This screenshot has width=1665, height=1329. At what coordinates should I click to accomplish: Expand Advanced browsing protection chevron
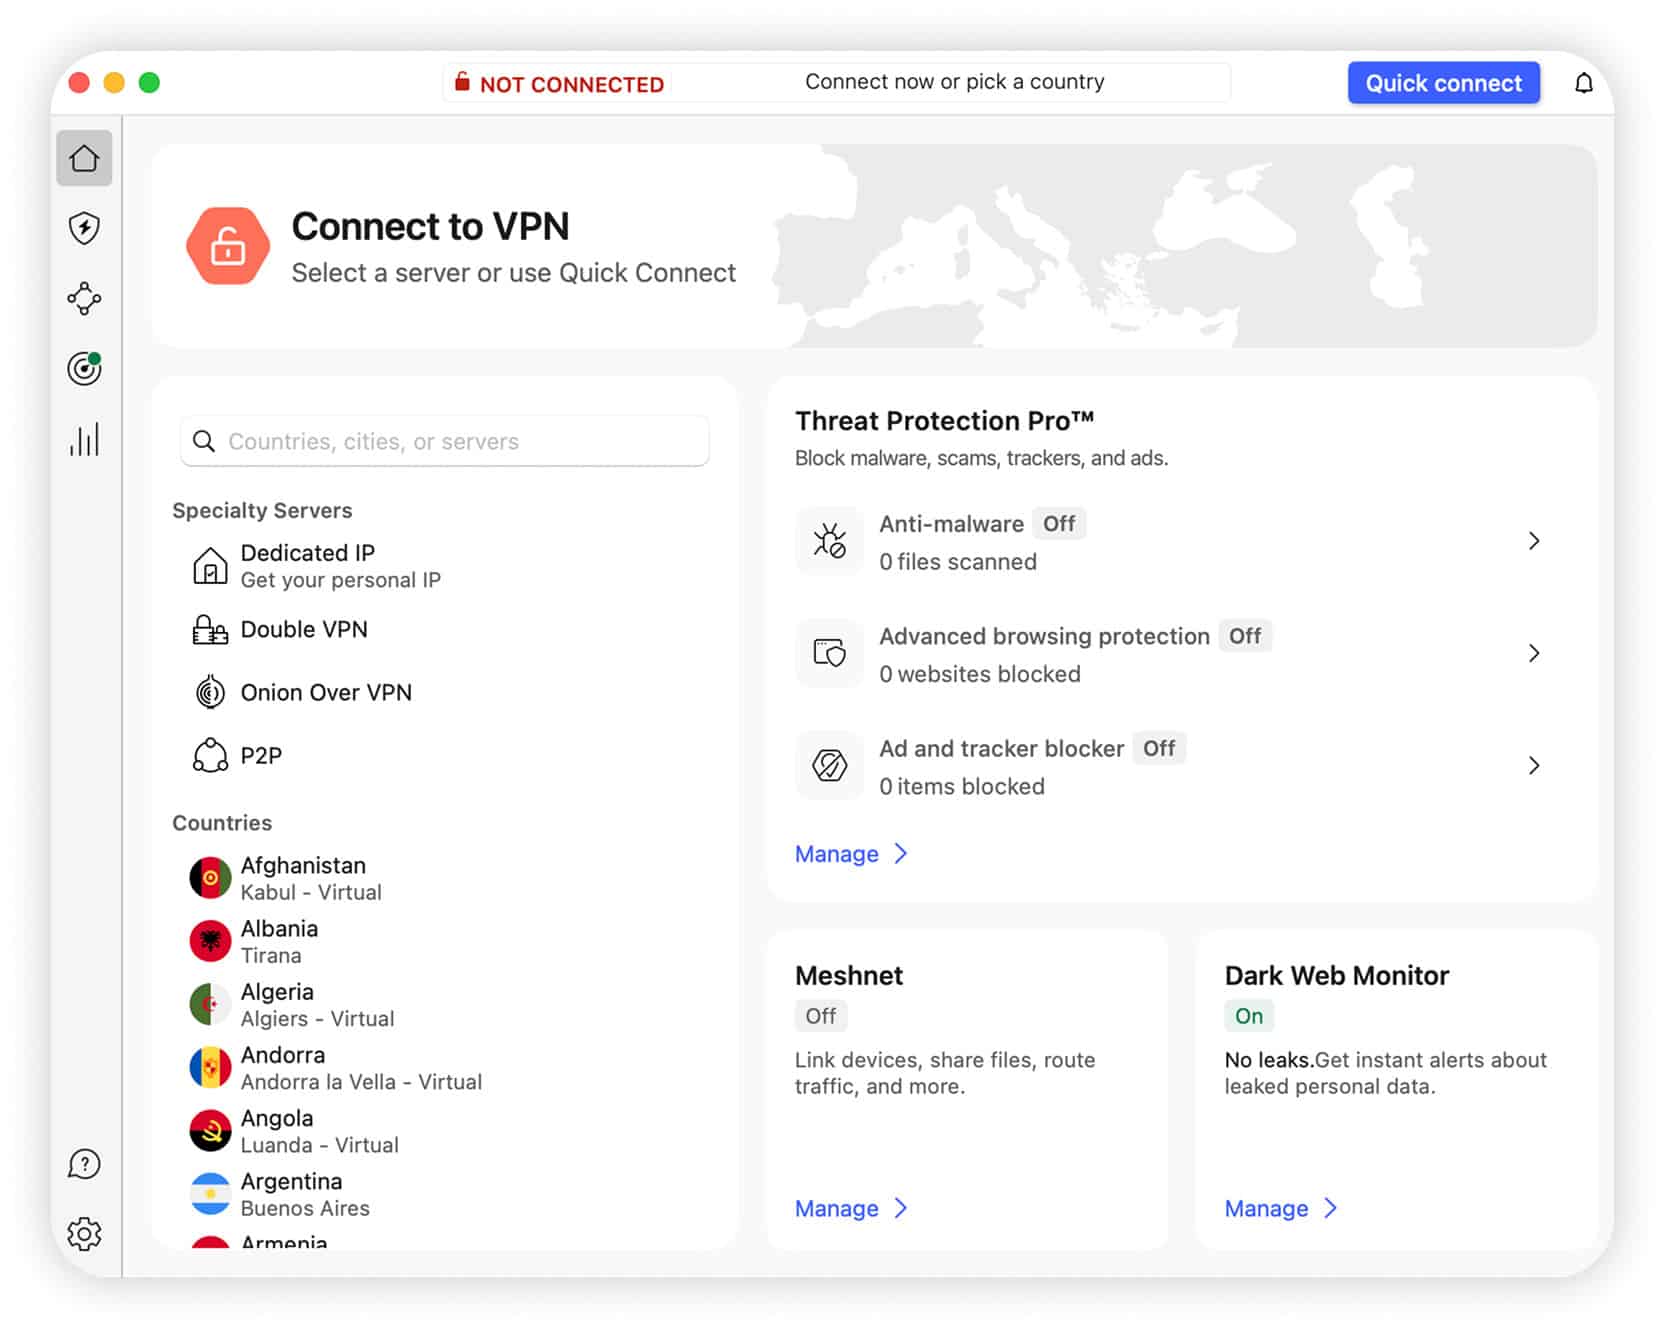coord(1534,653)
